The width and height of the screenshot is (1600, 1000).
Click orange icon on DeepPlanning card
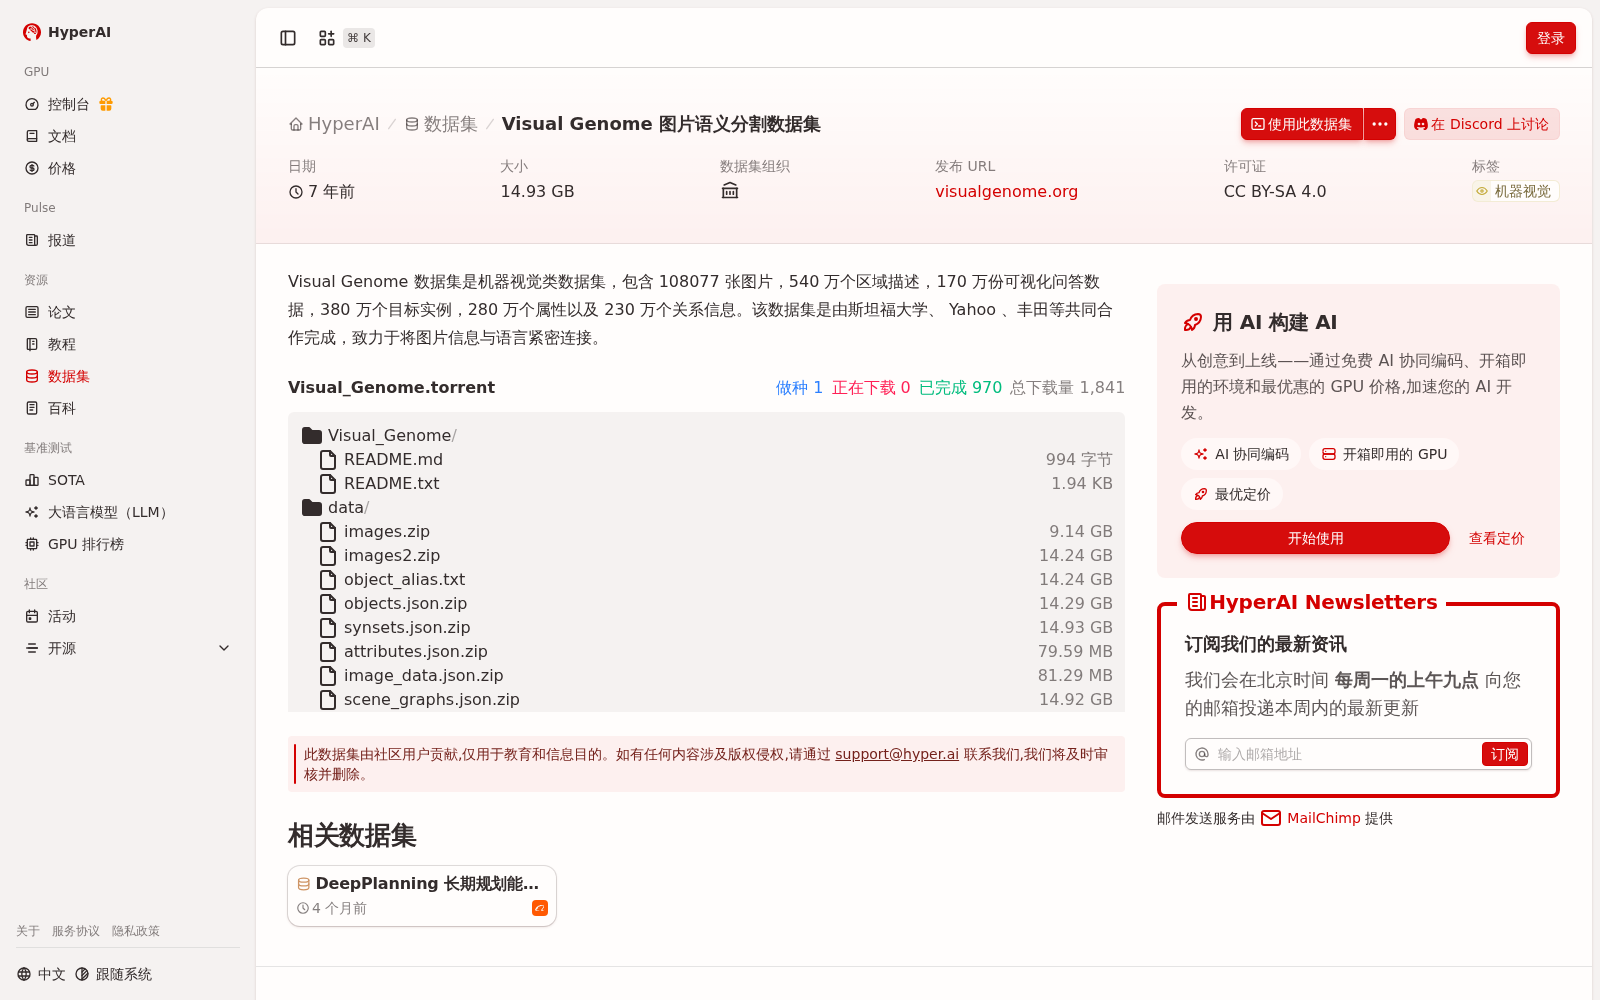540,908
